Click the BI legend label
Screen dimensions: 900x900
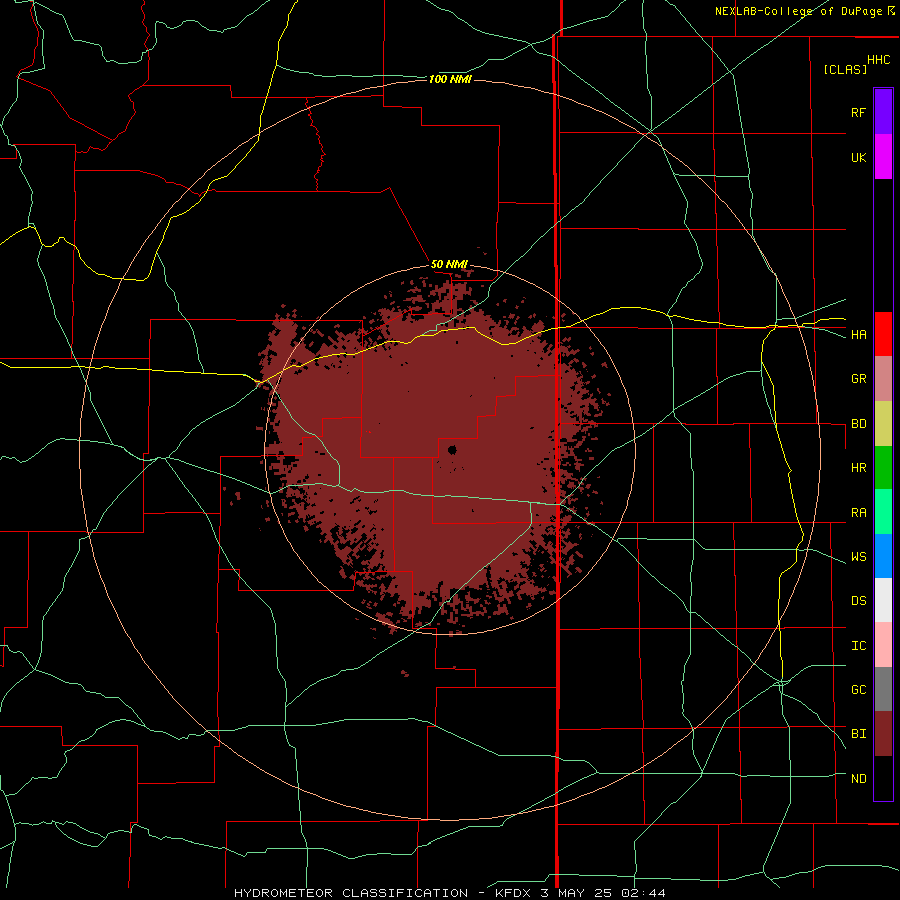[858, 734]
